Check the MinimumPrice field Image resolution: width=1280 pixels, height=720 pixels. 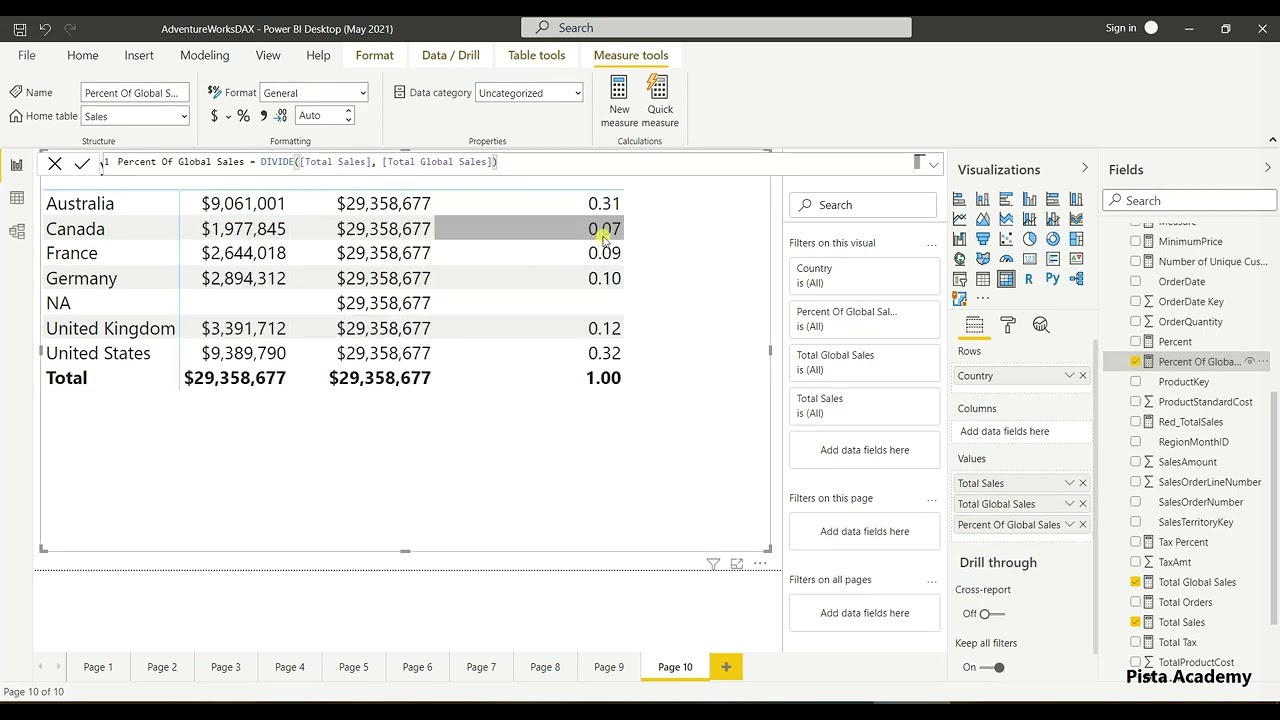(x=1135, y=241)
